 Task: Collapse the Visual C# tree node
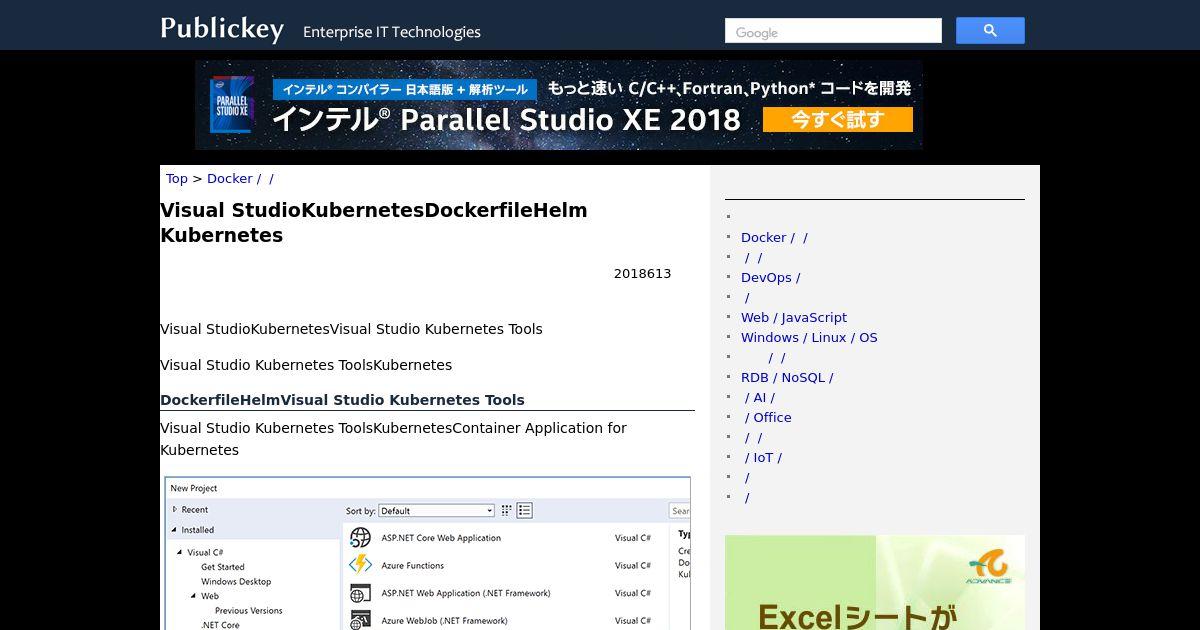click(x=180, y=552)
